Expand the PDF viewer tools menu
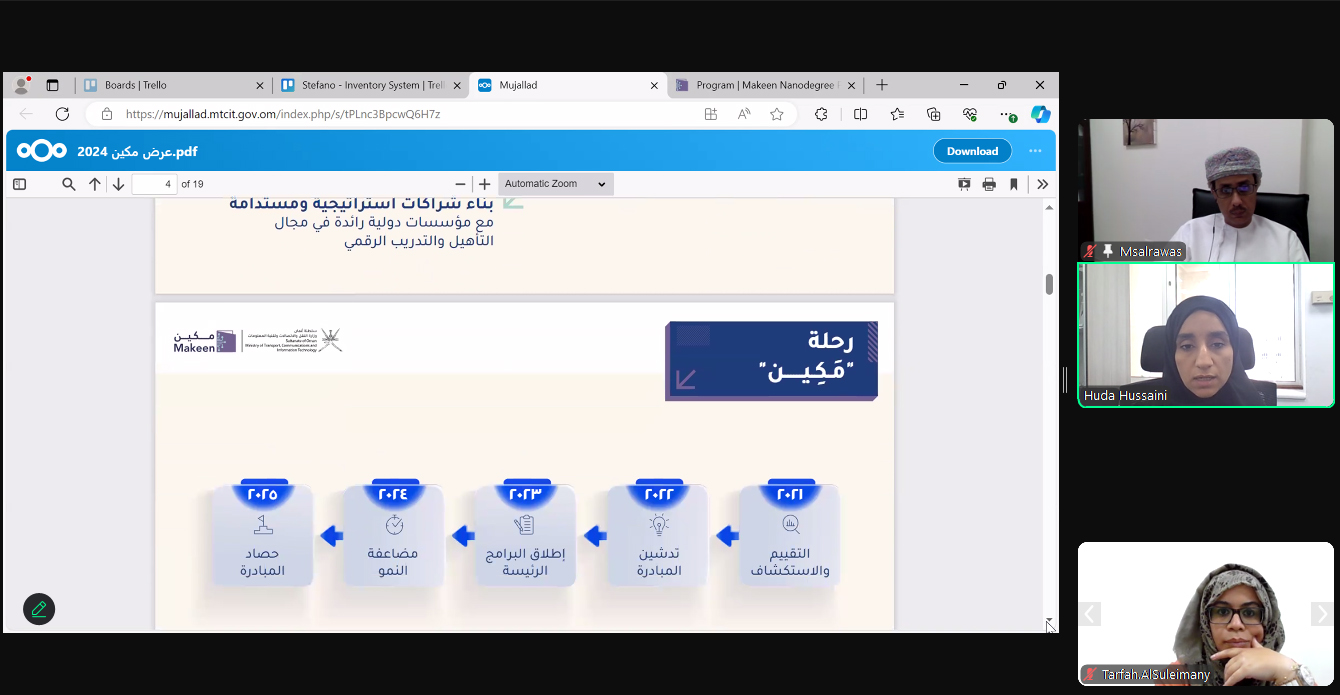This screenshot has width=1340, height=695. (x=1042, y=184)
